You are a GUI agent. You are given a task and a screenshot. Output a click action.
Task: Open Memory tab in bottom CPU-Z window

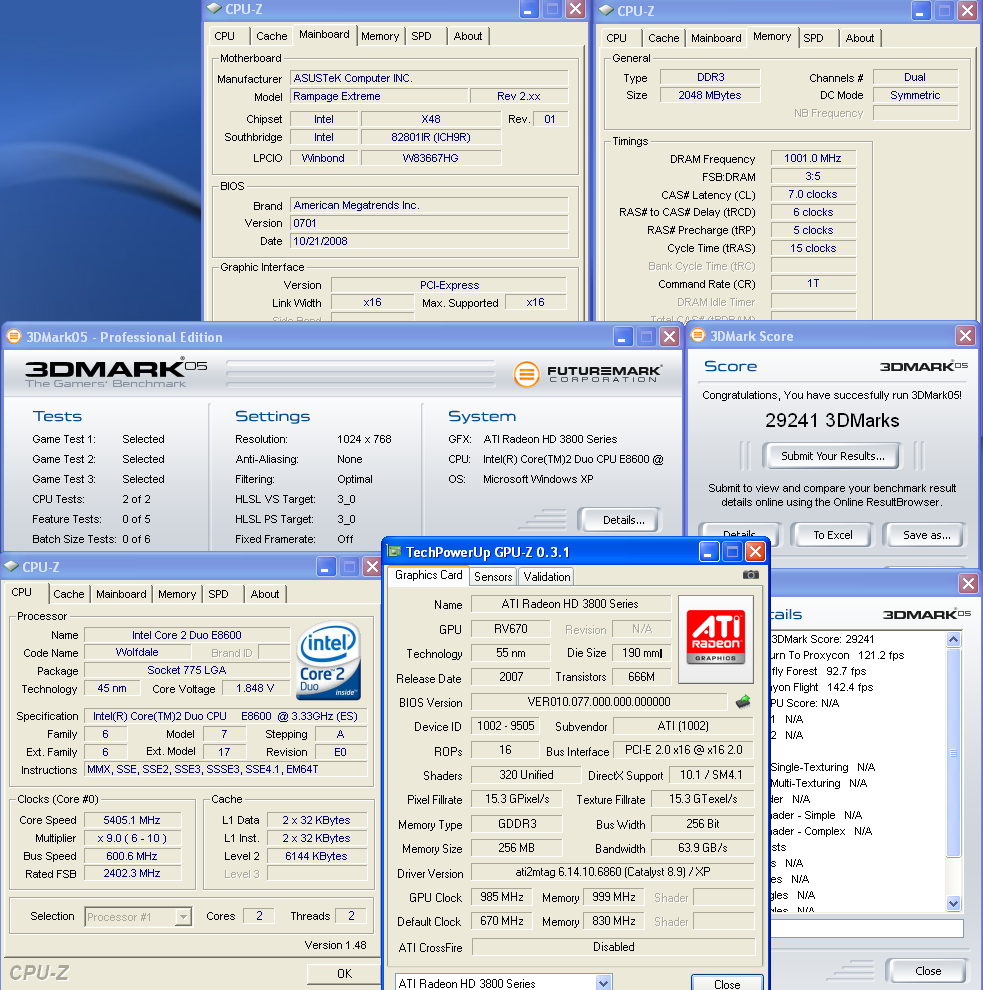click(177, 594)
